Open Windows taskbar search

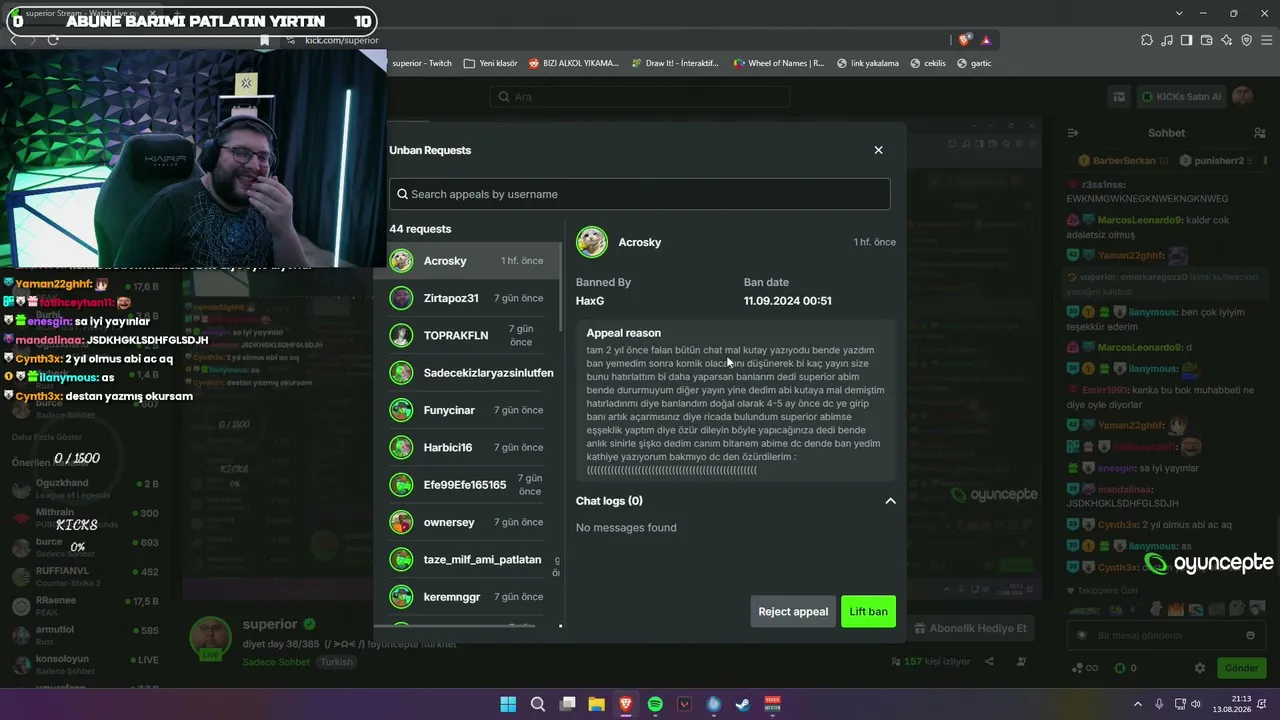coord(538,704)
